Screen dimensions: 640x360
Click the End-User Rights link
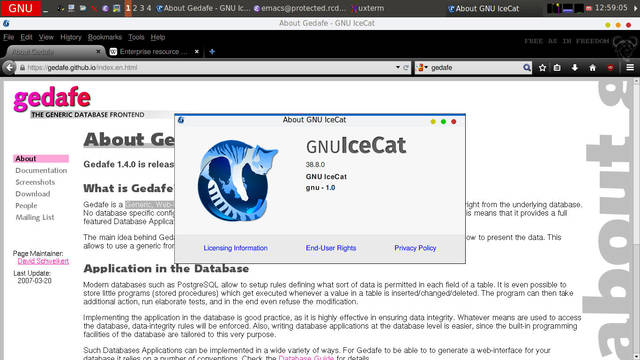(331, 248)
